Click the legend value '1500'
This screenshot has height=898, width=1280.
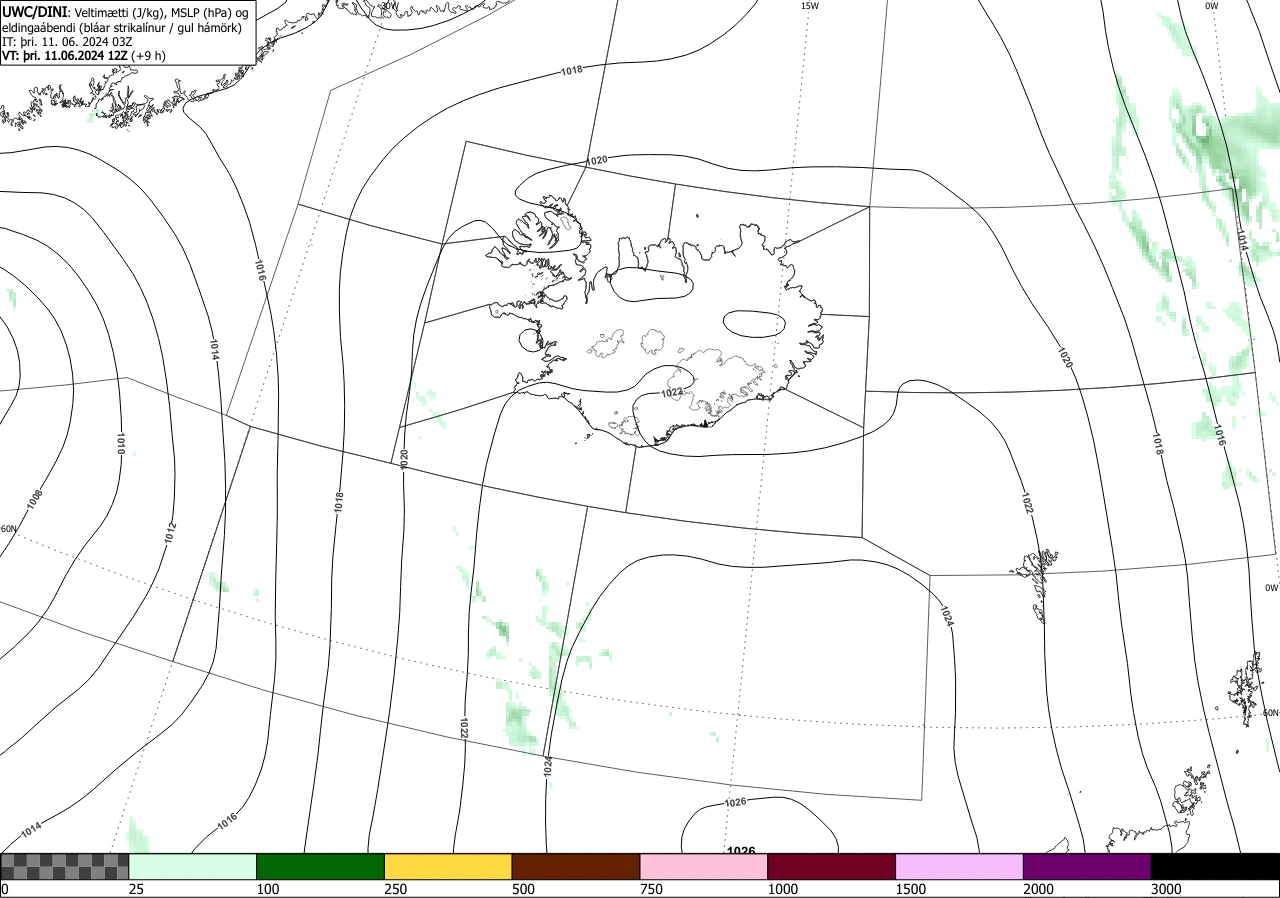910,889
